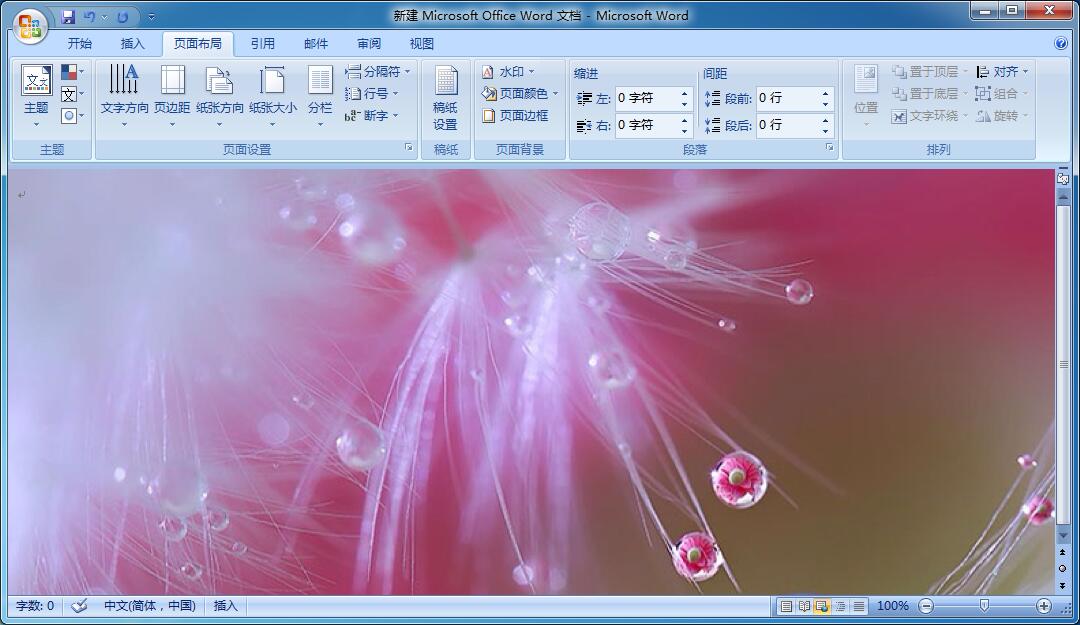Click the 左 (left) indent input field
Screen dimensions: 1080x625
coord(646,98)
